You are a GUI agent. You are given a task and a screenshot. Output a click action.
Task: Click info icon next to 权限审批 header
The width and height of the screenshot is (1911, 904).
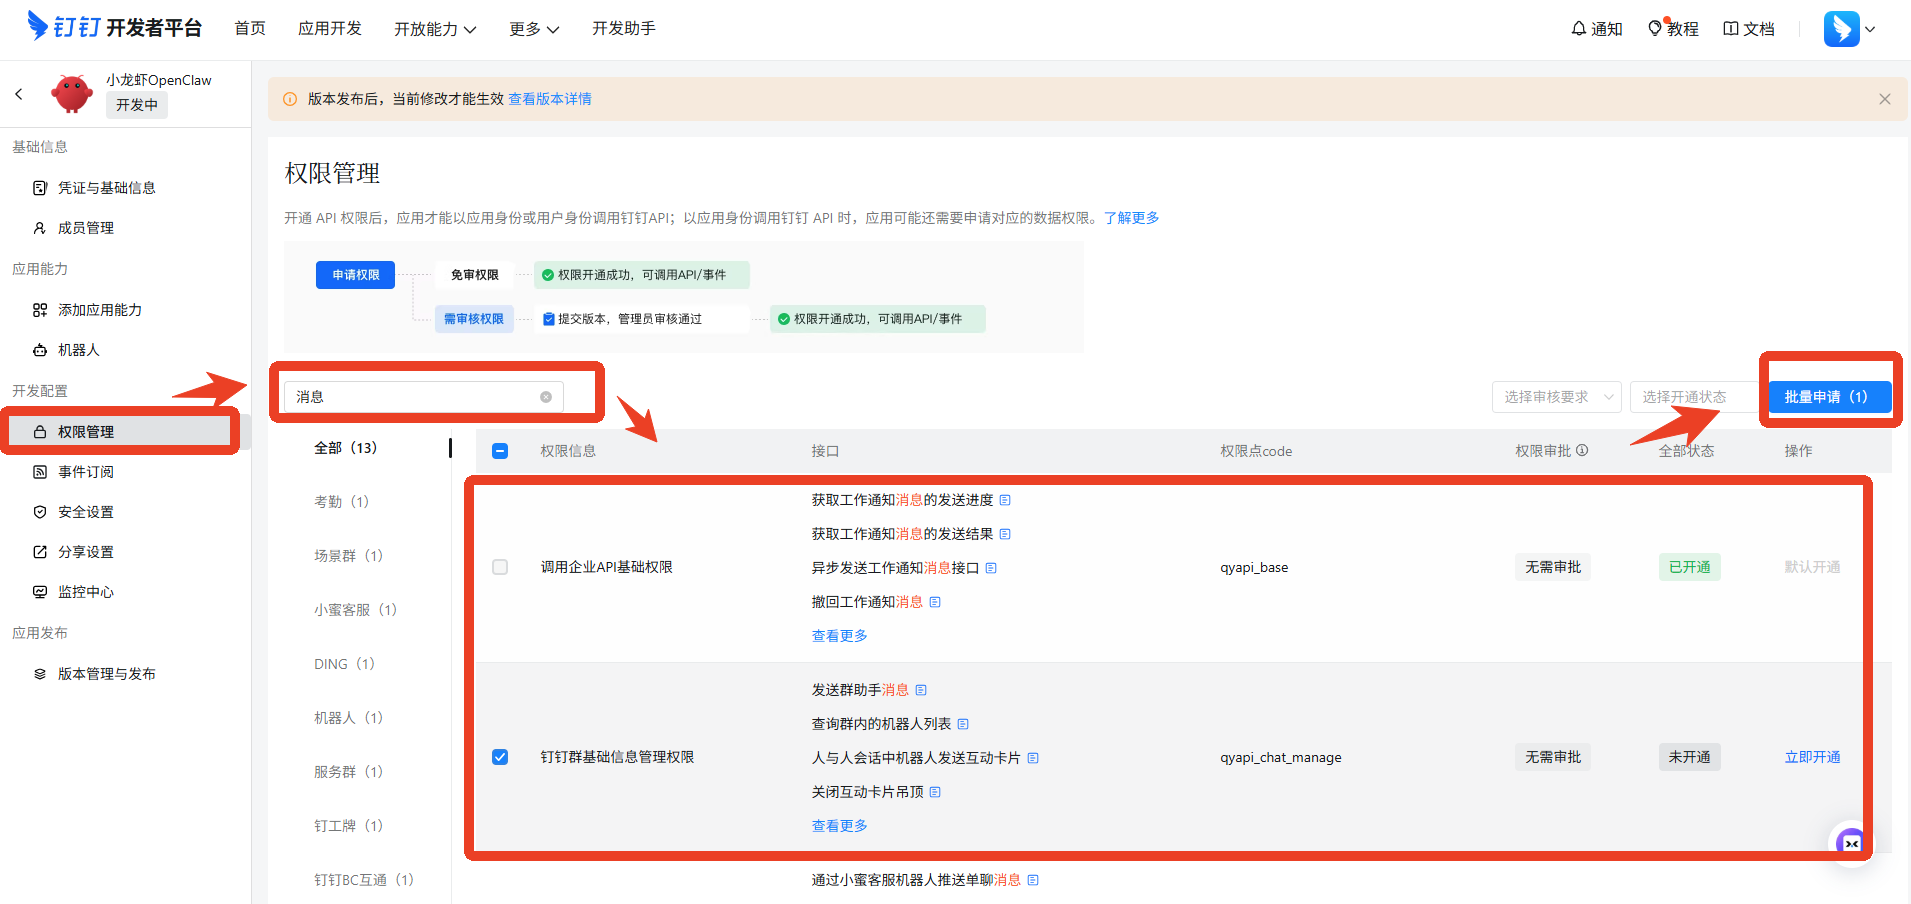coord(1582,450)
